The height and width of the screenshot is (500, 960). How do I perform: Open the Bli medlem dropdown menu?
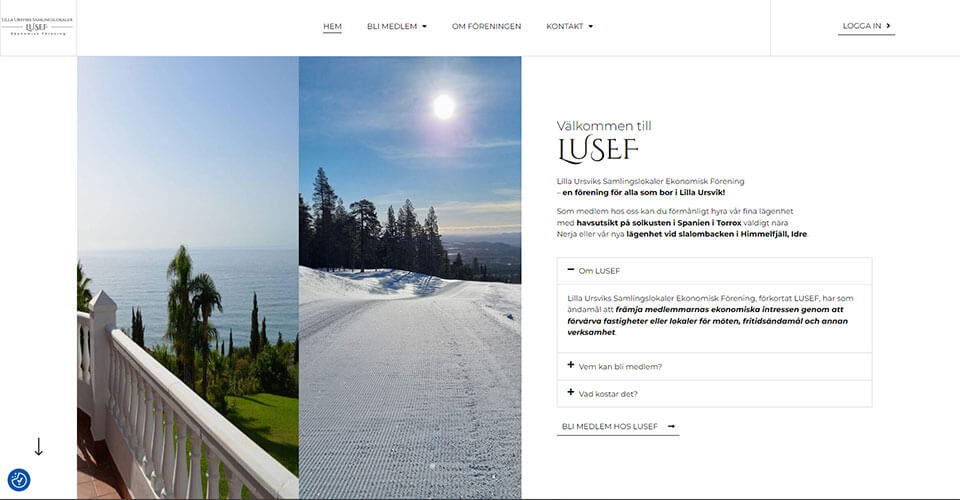tap(397, 26)
